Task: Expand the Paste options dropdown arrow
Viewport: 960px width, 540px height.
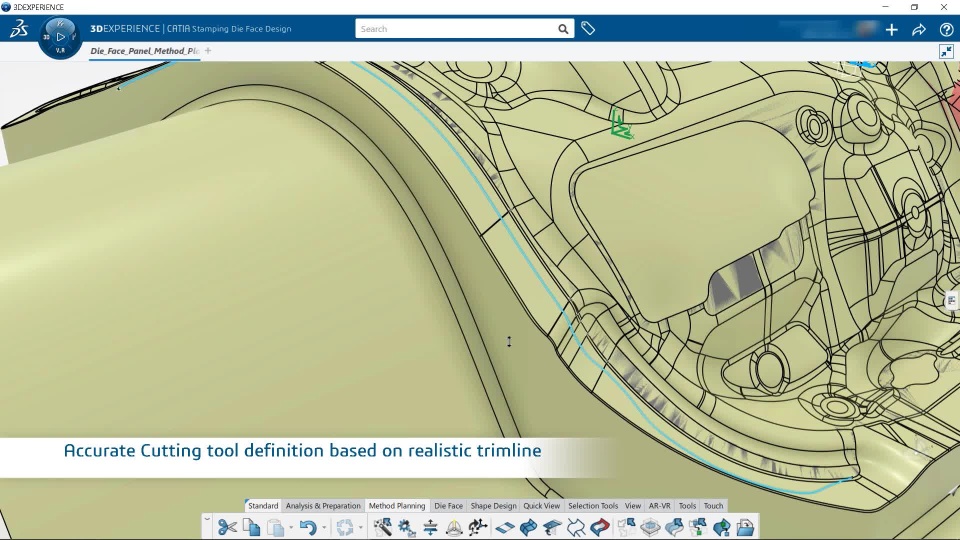Action: (x=291, y=527)
